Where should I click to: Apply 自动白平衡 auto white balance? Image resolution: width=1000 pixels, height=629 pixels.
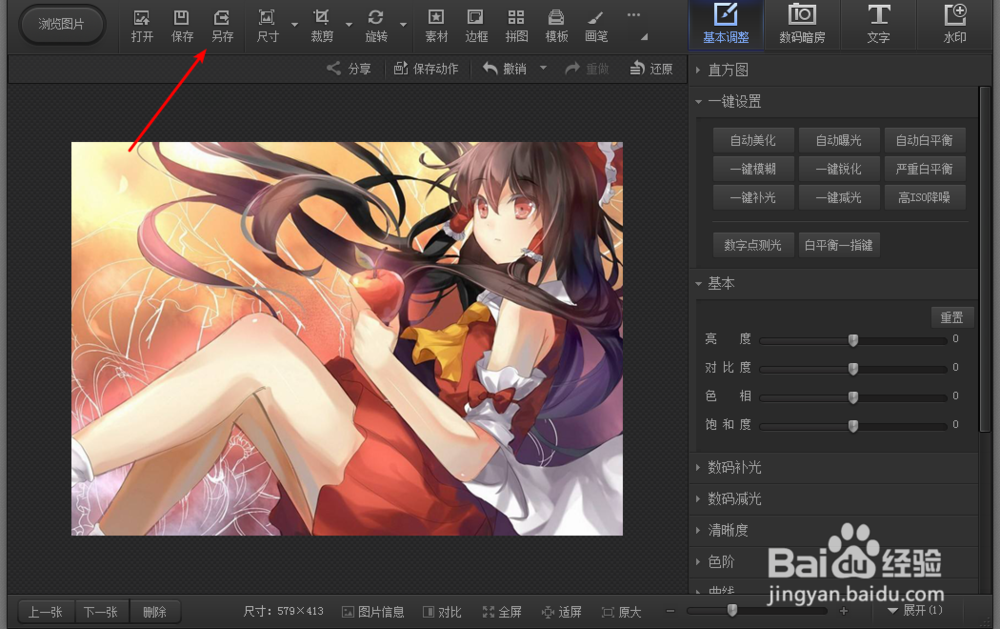tap(924, 140)
